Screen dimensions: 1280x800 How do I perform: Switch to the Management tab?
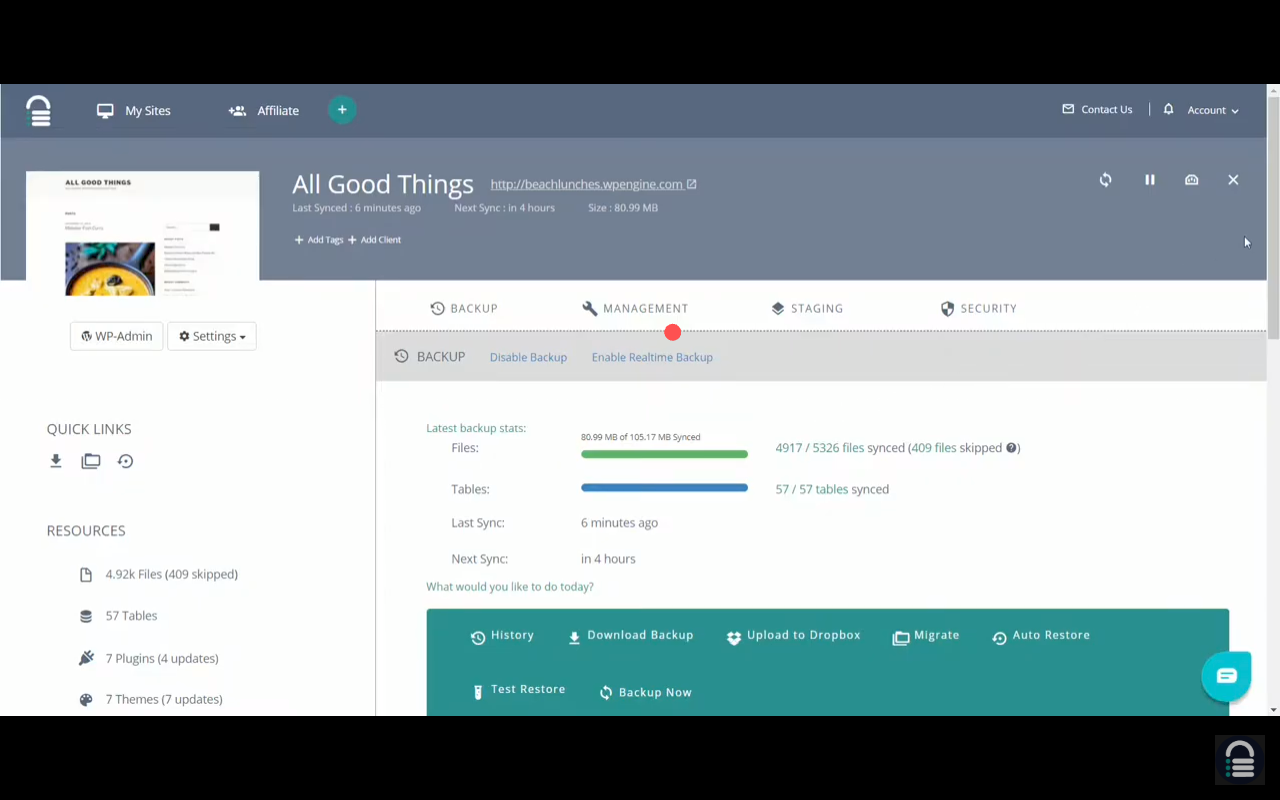635,308
